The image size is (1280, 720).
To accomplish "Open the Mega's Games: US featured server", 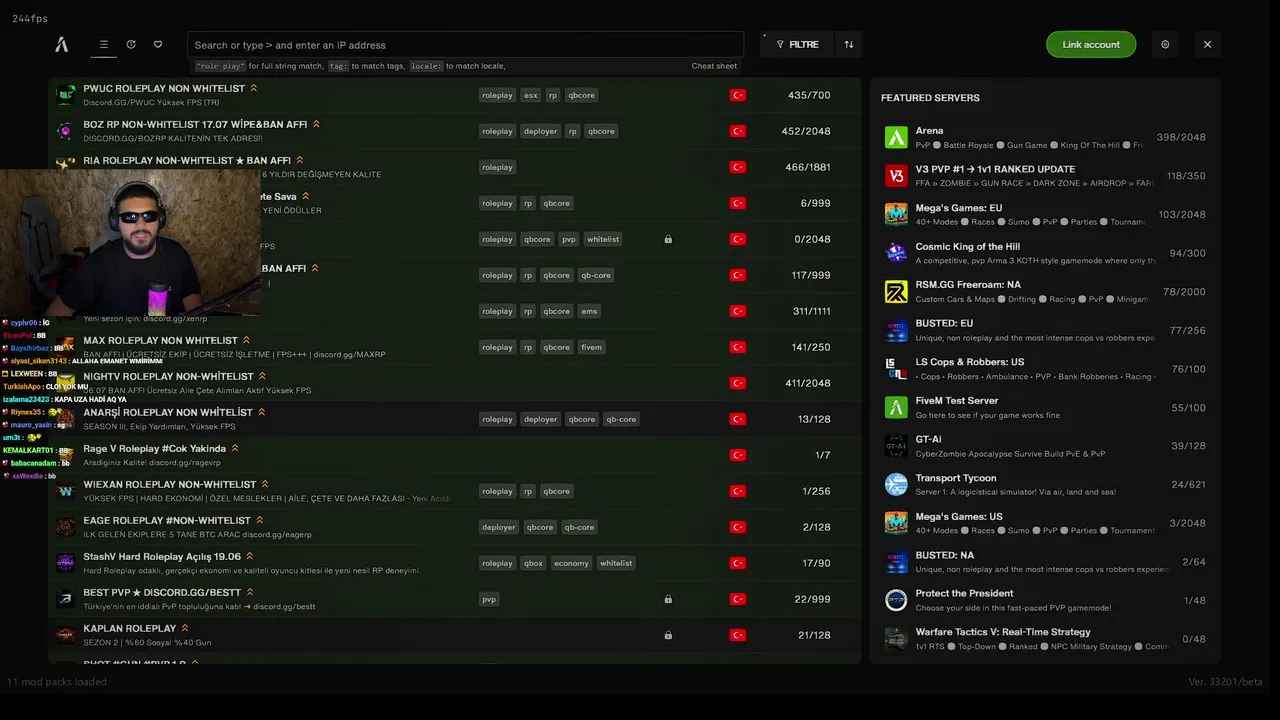I will tap(1045, 523).
